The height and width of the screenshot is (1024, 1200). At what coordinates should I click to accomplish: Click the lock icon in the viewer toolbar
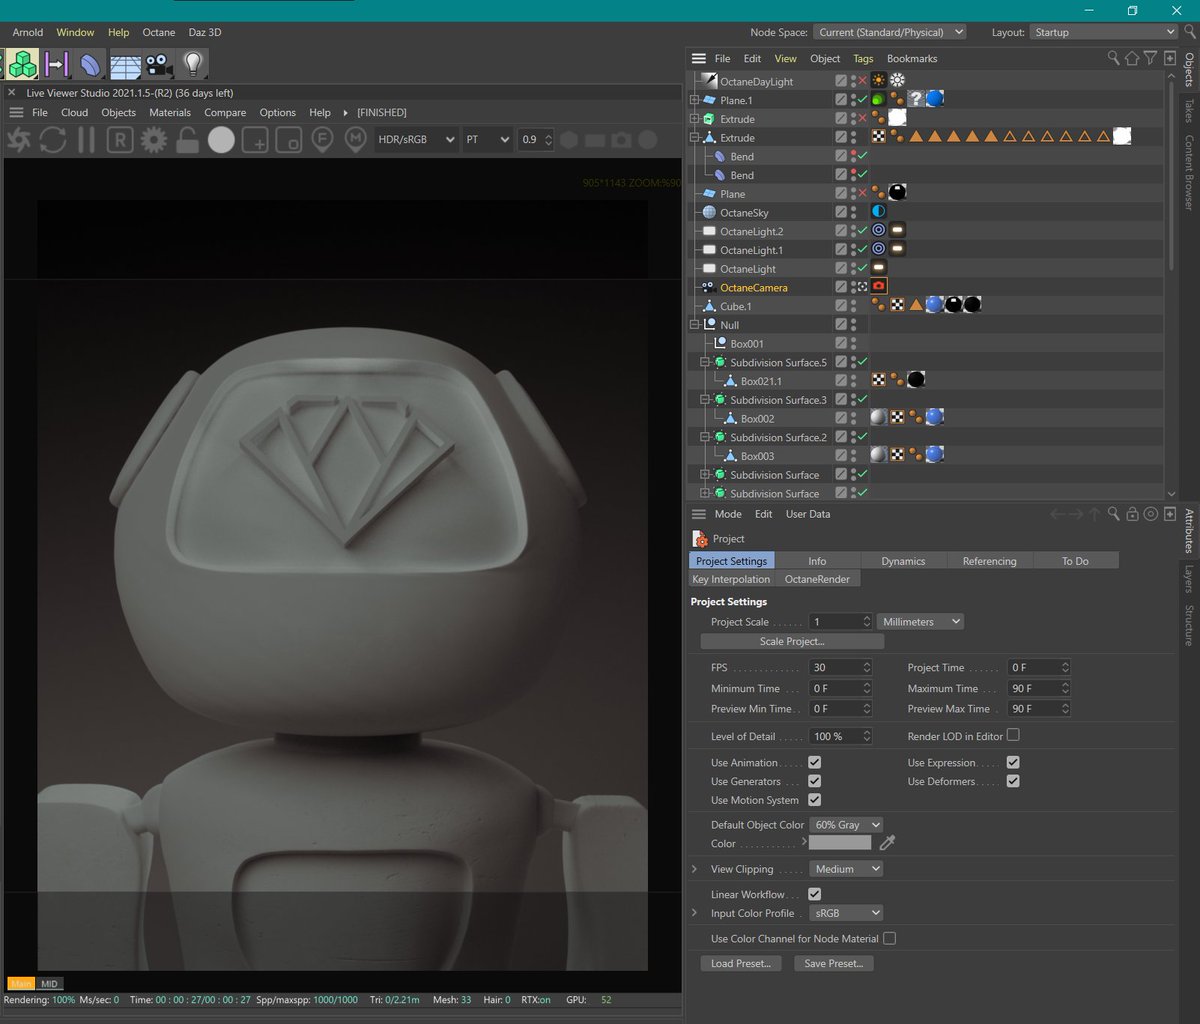(x=187, y=140)
